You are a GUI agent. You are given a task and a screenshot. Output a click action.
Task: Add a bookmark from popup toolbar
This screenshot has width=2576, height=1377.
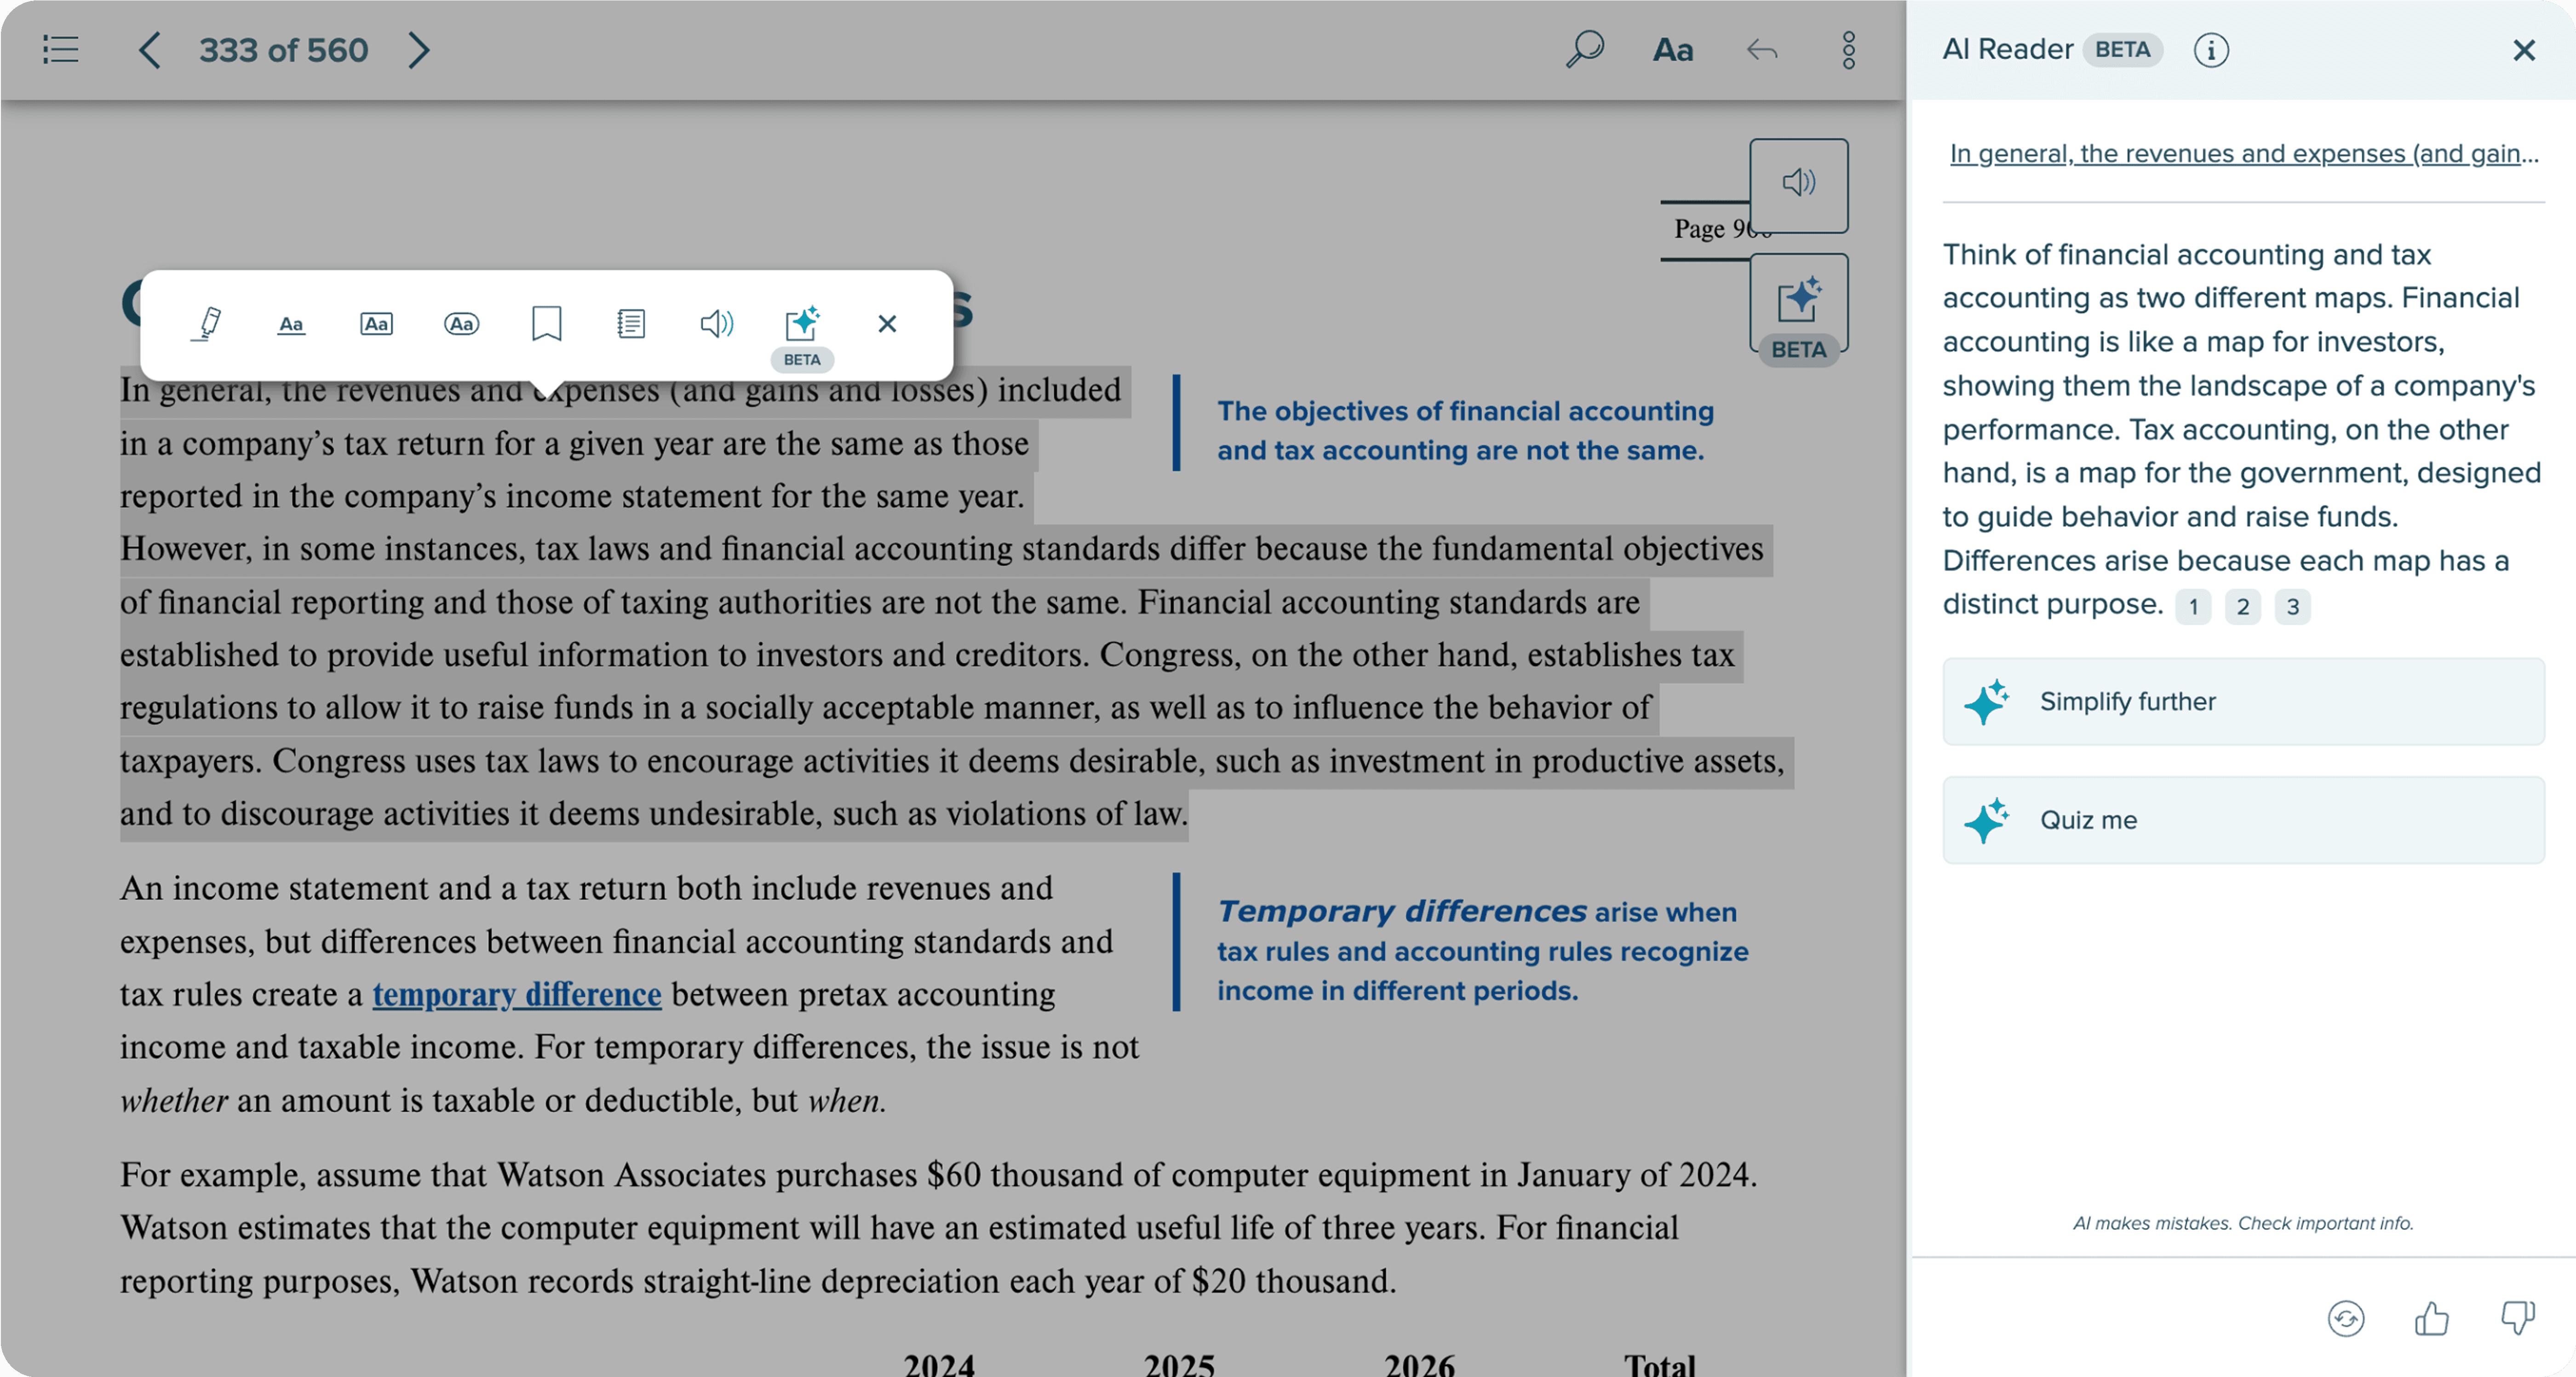[546, 324]
